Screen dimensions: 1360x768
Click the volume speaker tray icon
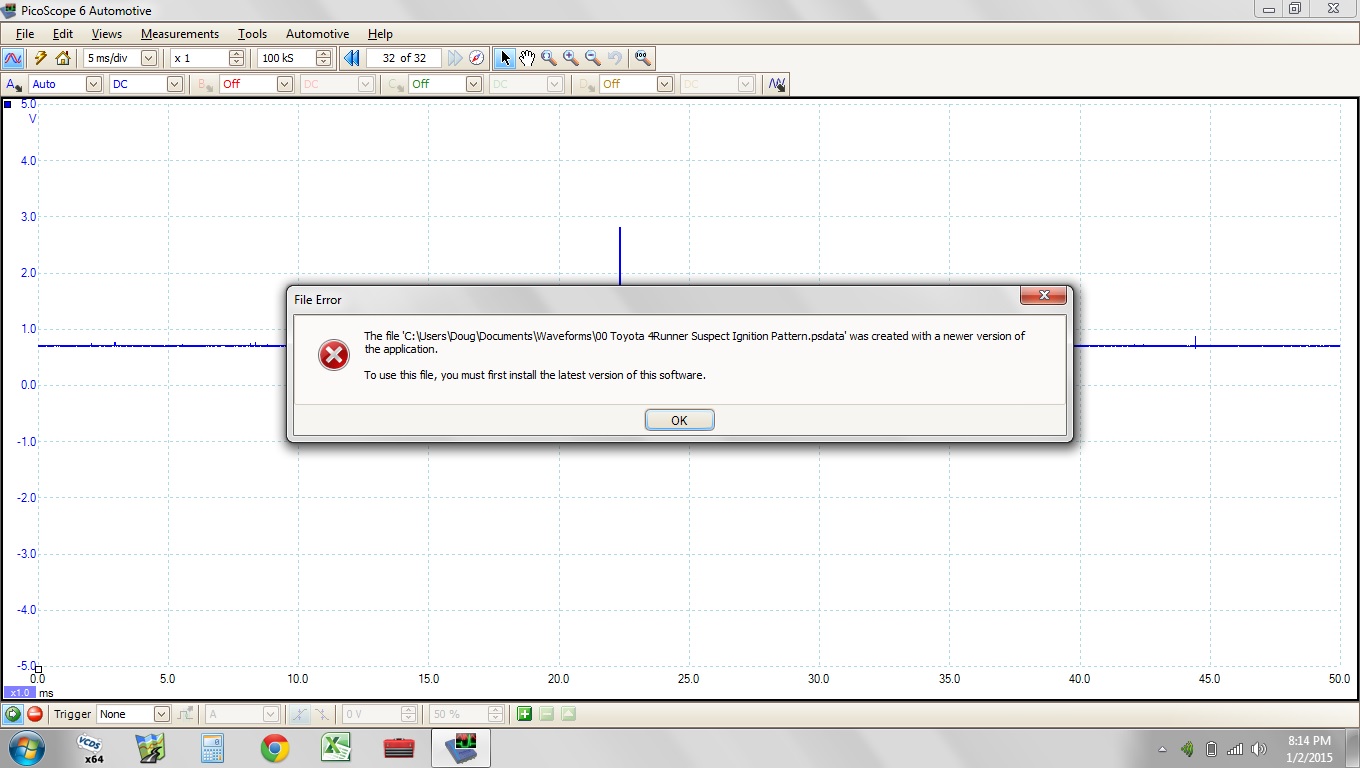coord(1258,749)
